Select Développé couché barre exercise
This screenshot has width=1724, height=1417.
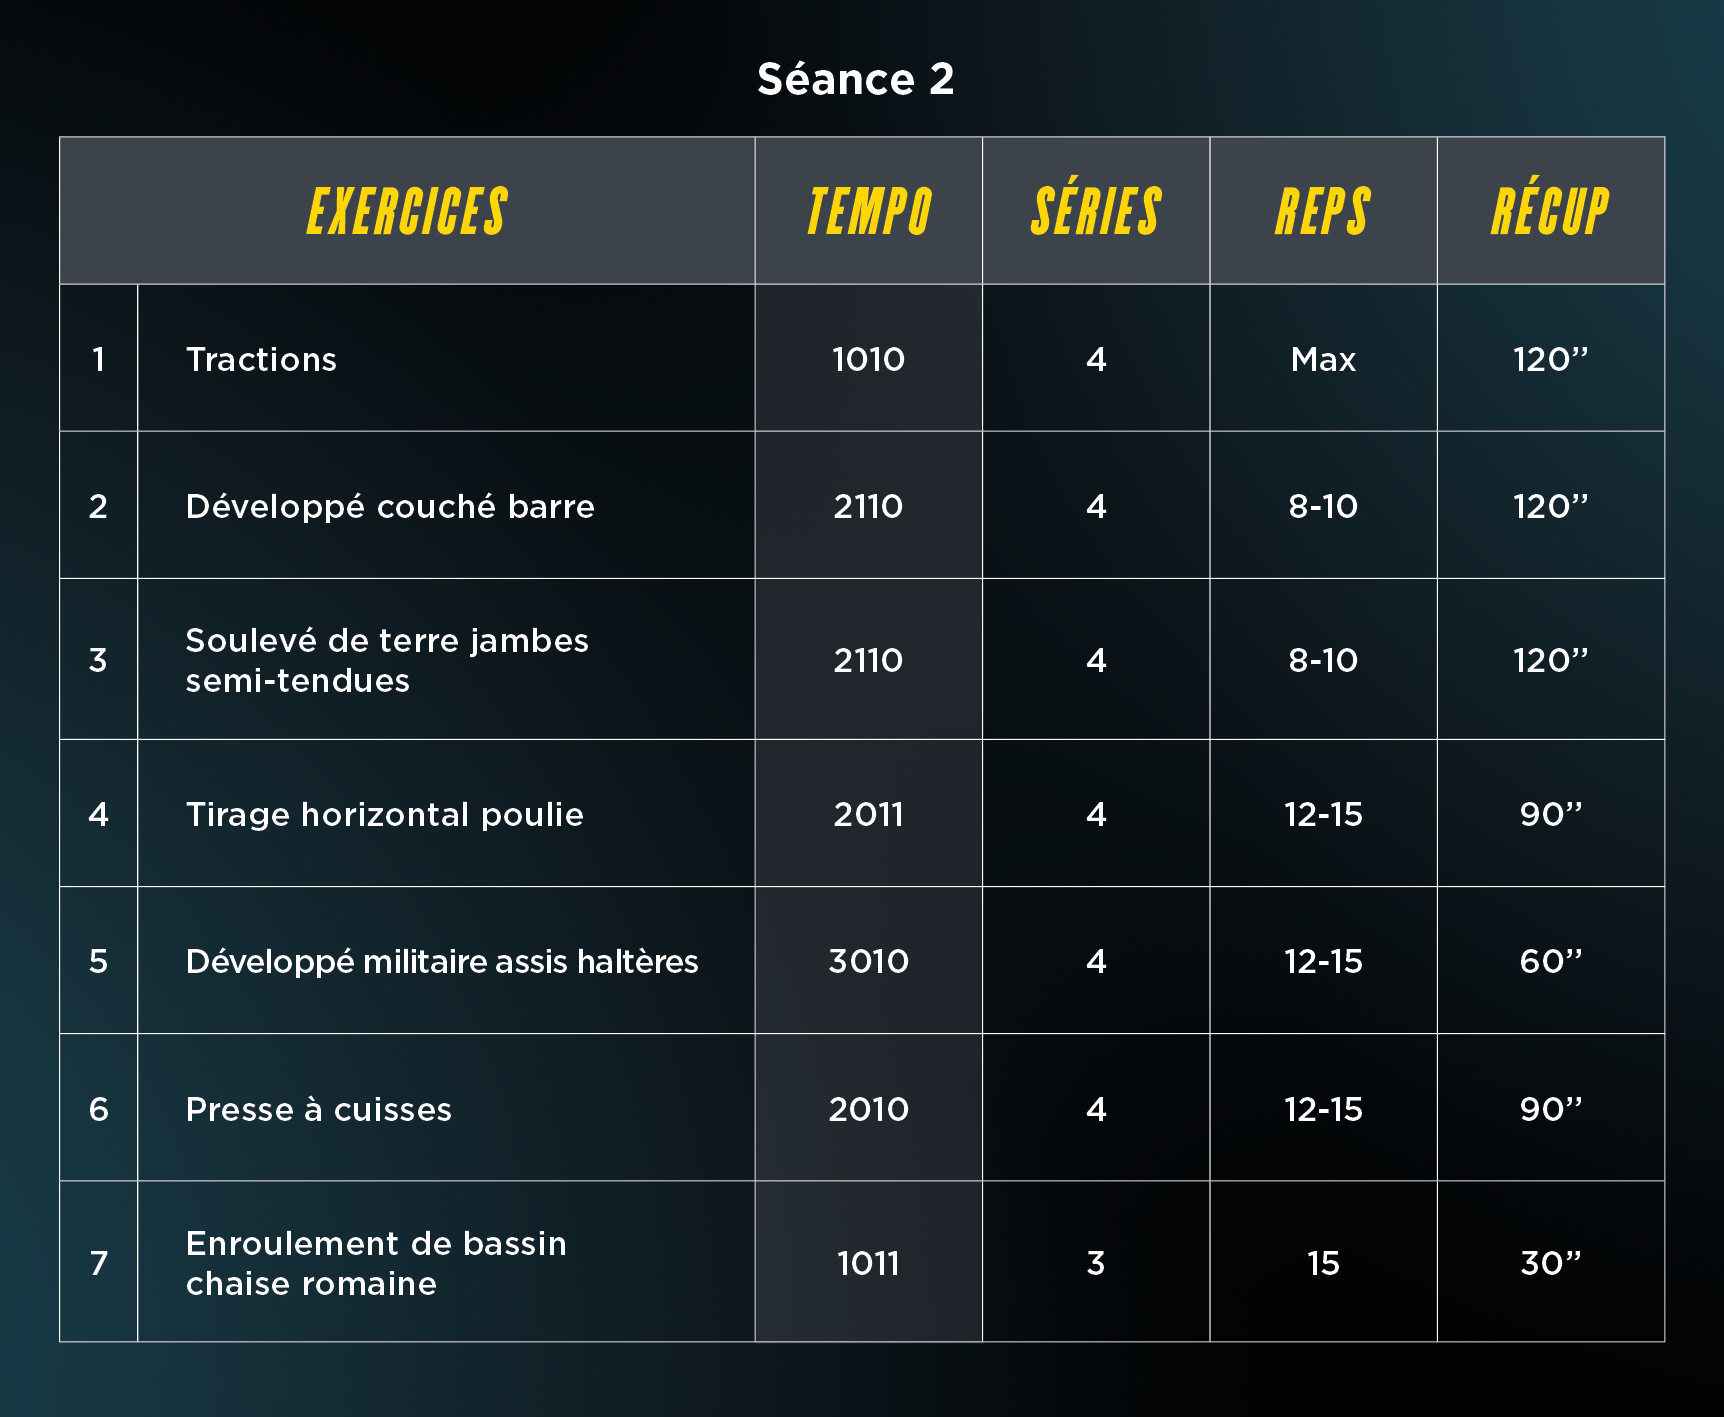coord(390,506)
